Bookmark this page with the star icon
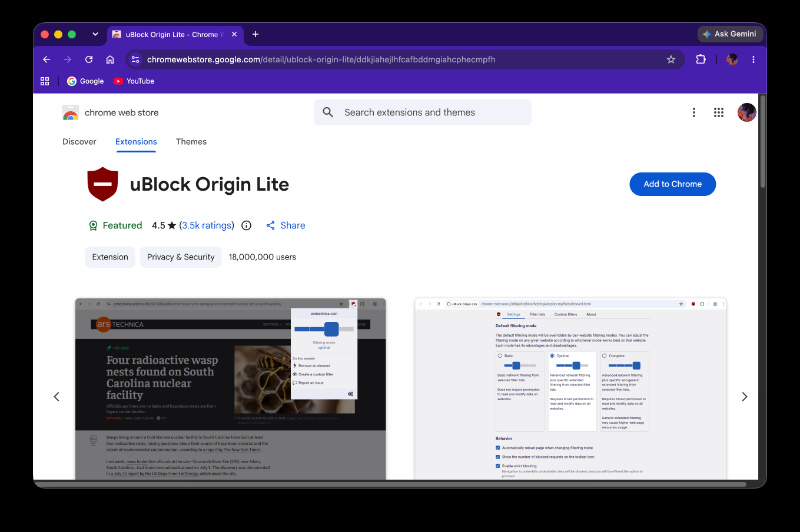This screenshot has width=800, height=532. pos(671,60)
